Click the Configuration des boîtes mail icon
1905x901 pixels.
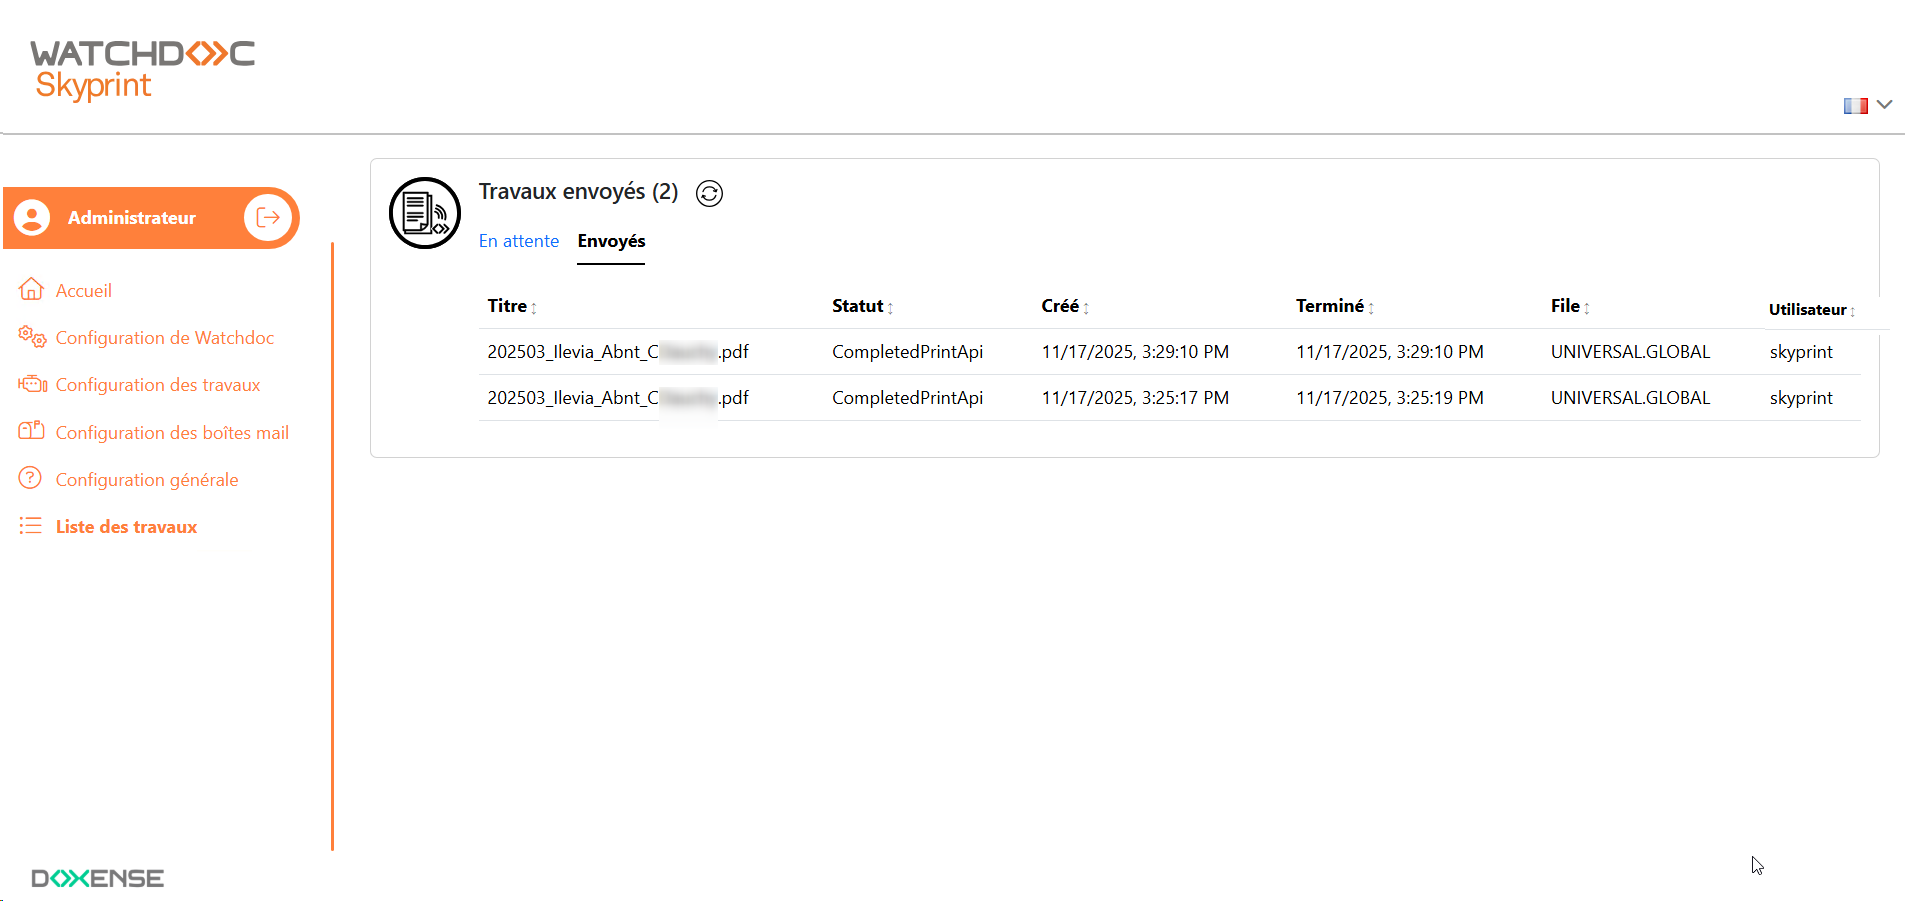(x=32, y=431)
